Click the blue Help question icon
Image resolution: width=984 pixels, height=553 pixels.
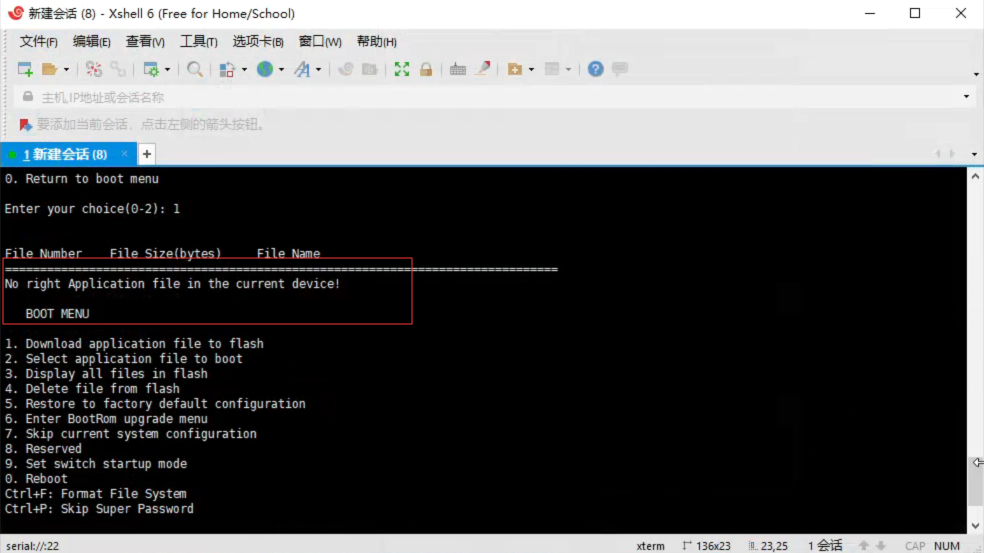pos(596,69)
